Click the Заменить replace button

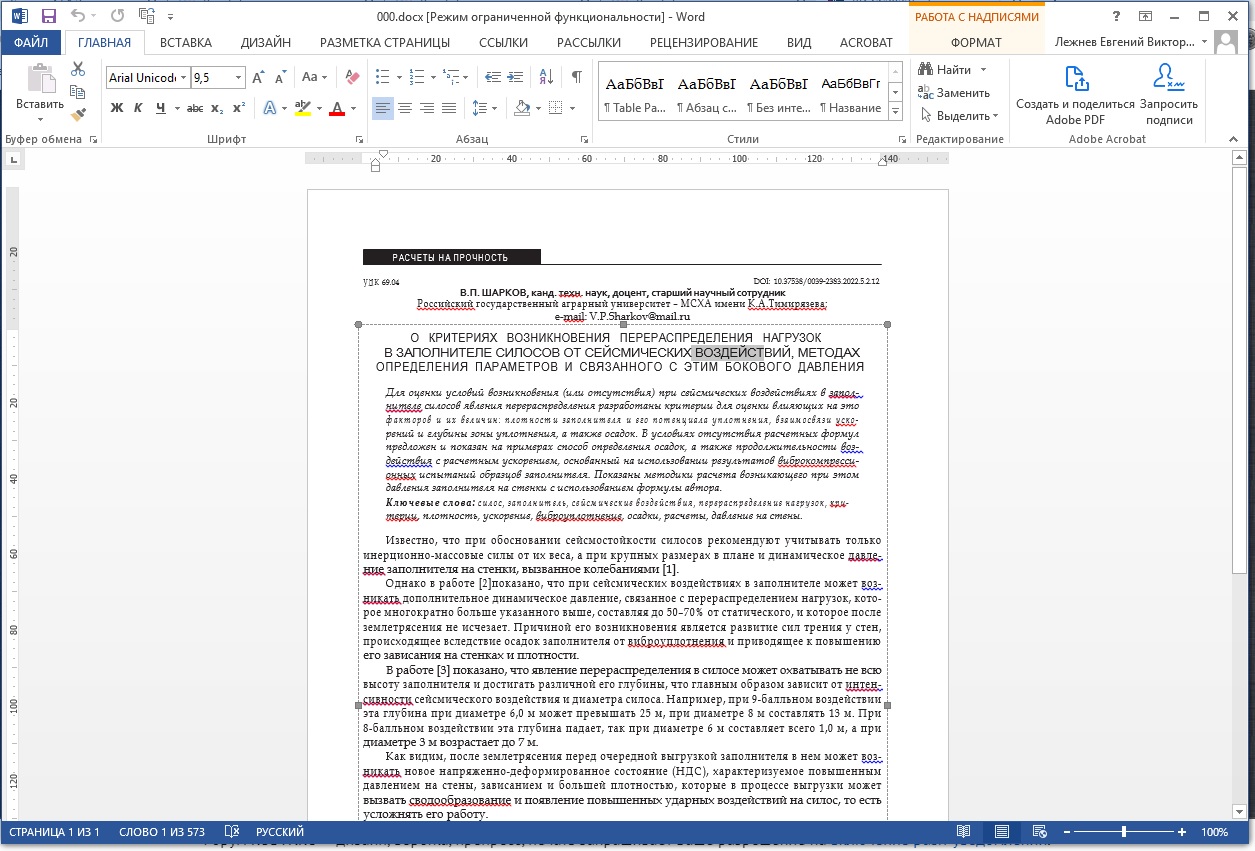coord(955,93)
